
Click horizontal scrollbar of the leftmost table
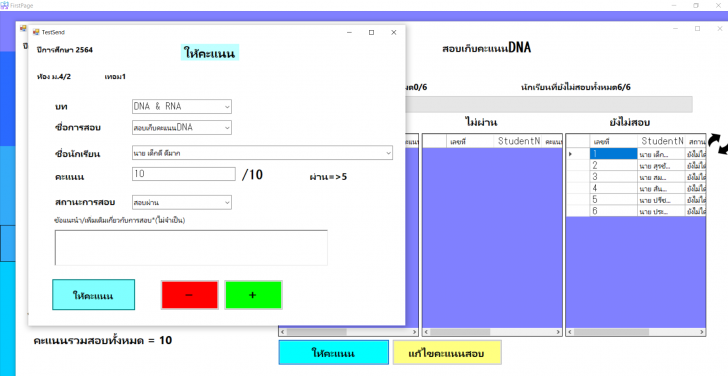349,332
